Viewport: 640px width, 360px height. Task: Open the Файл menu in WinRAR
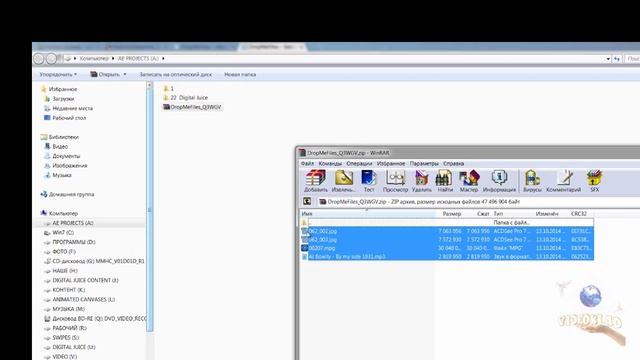307,164
